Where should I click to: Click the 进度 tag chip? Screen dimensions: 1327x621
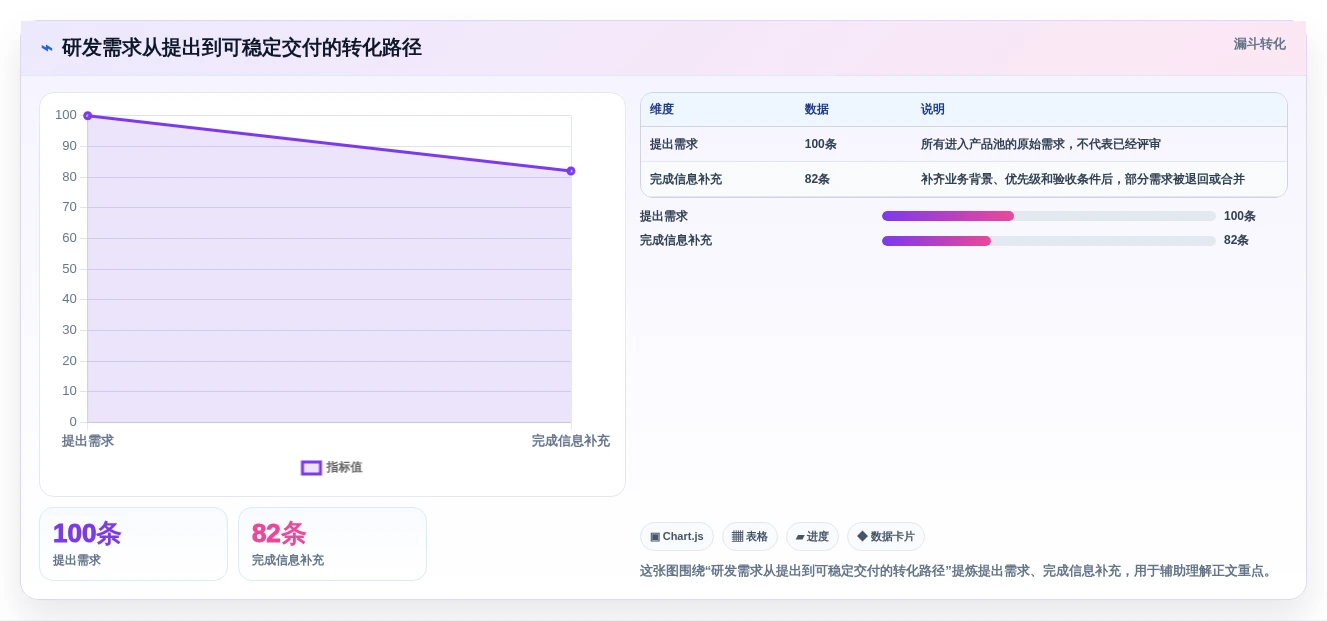pos(812,536)
